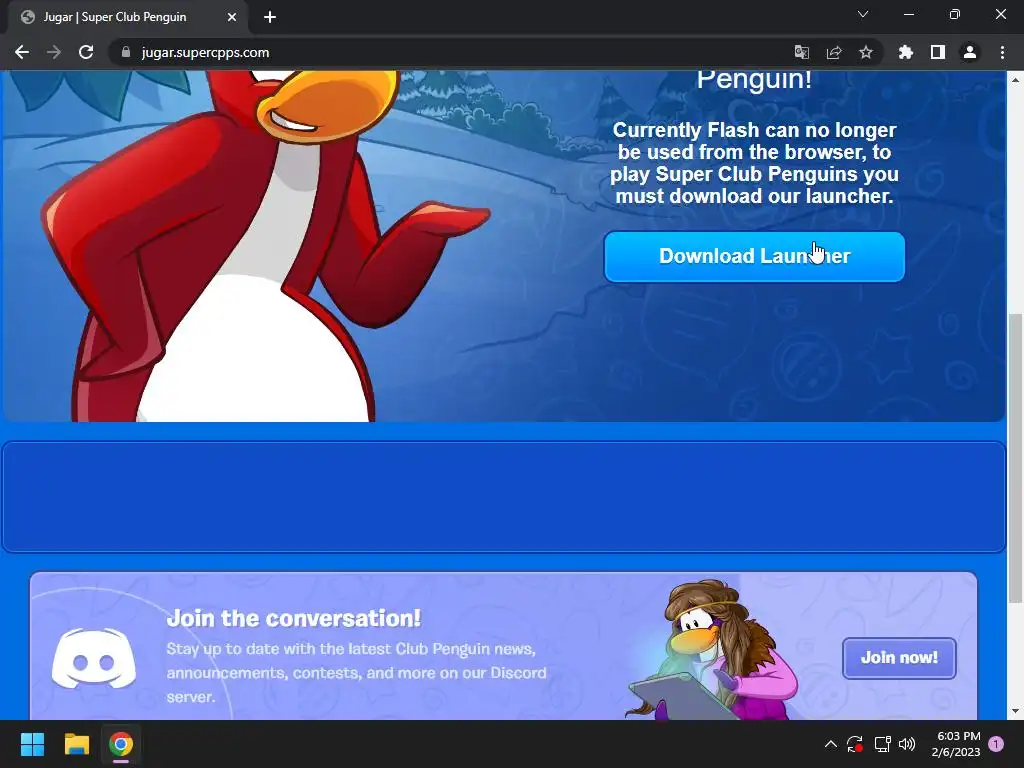The image size is (1024, 768).
Task: Share this page using share icon
Action: pos(833,52)
